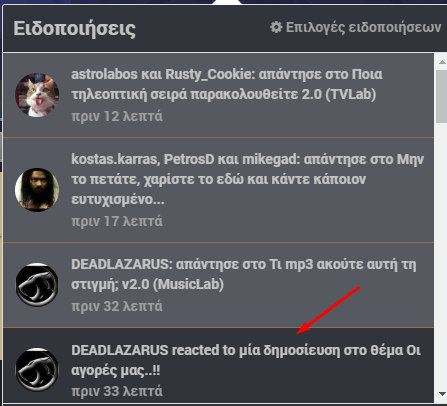This screenshot has width=447, height=406.
Task: Open the astrolabos and Rusty_Cookie TVLab notification
Action: point(218,95)
